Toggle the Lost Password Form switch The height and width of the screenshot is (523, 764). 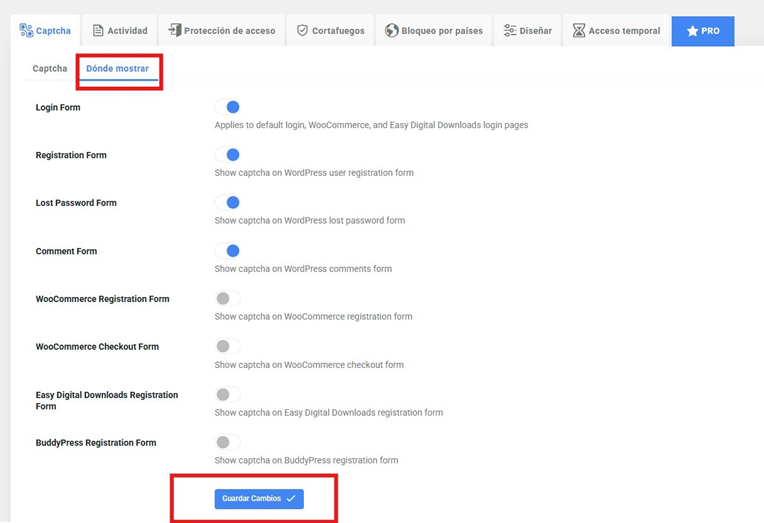click(228, 202)
